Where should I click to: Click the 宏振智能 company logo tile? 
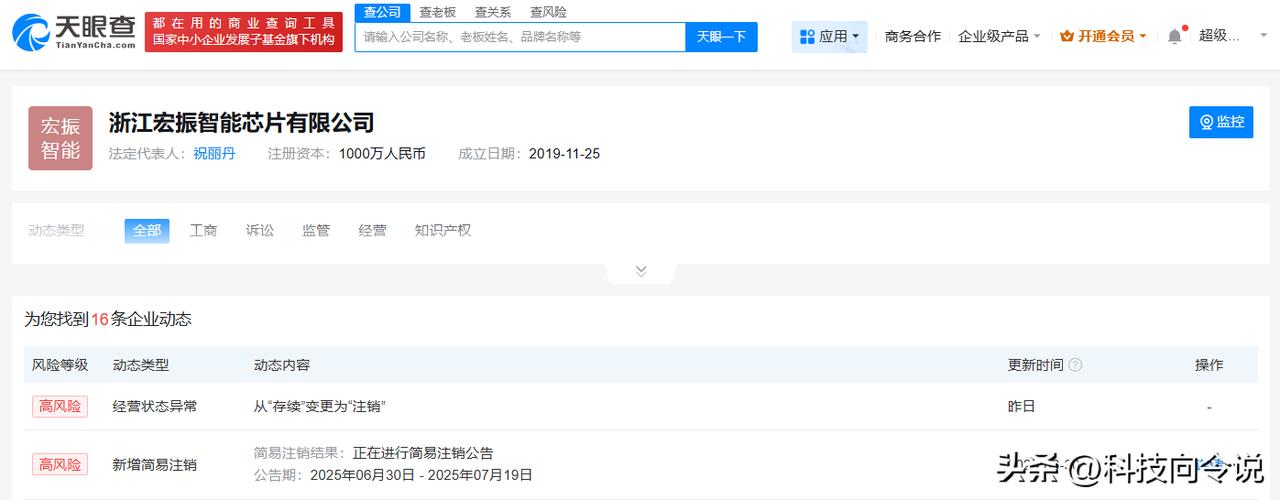60,138
